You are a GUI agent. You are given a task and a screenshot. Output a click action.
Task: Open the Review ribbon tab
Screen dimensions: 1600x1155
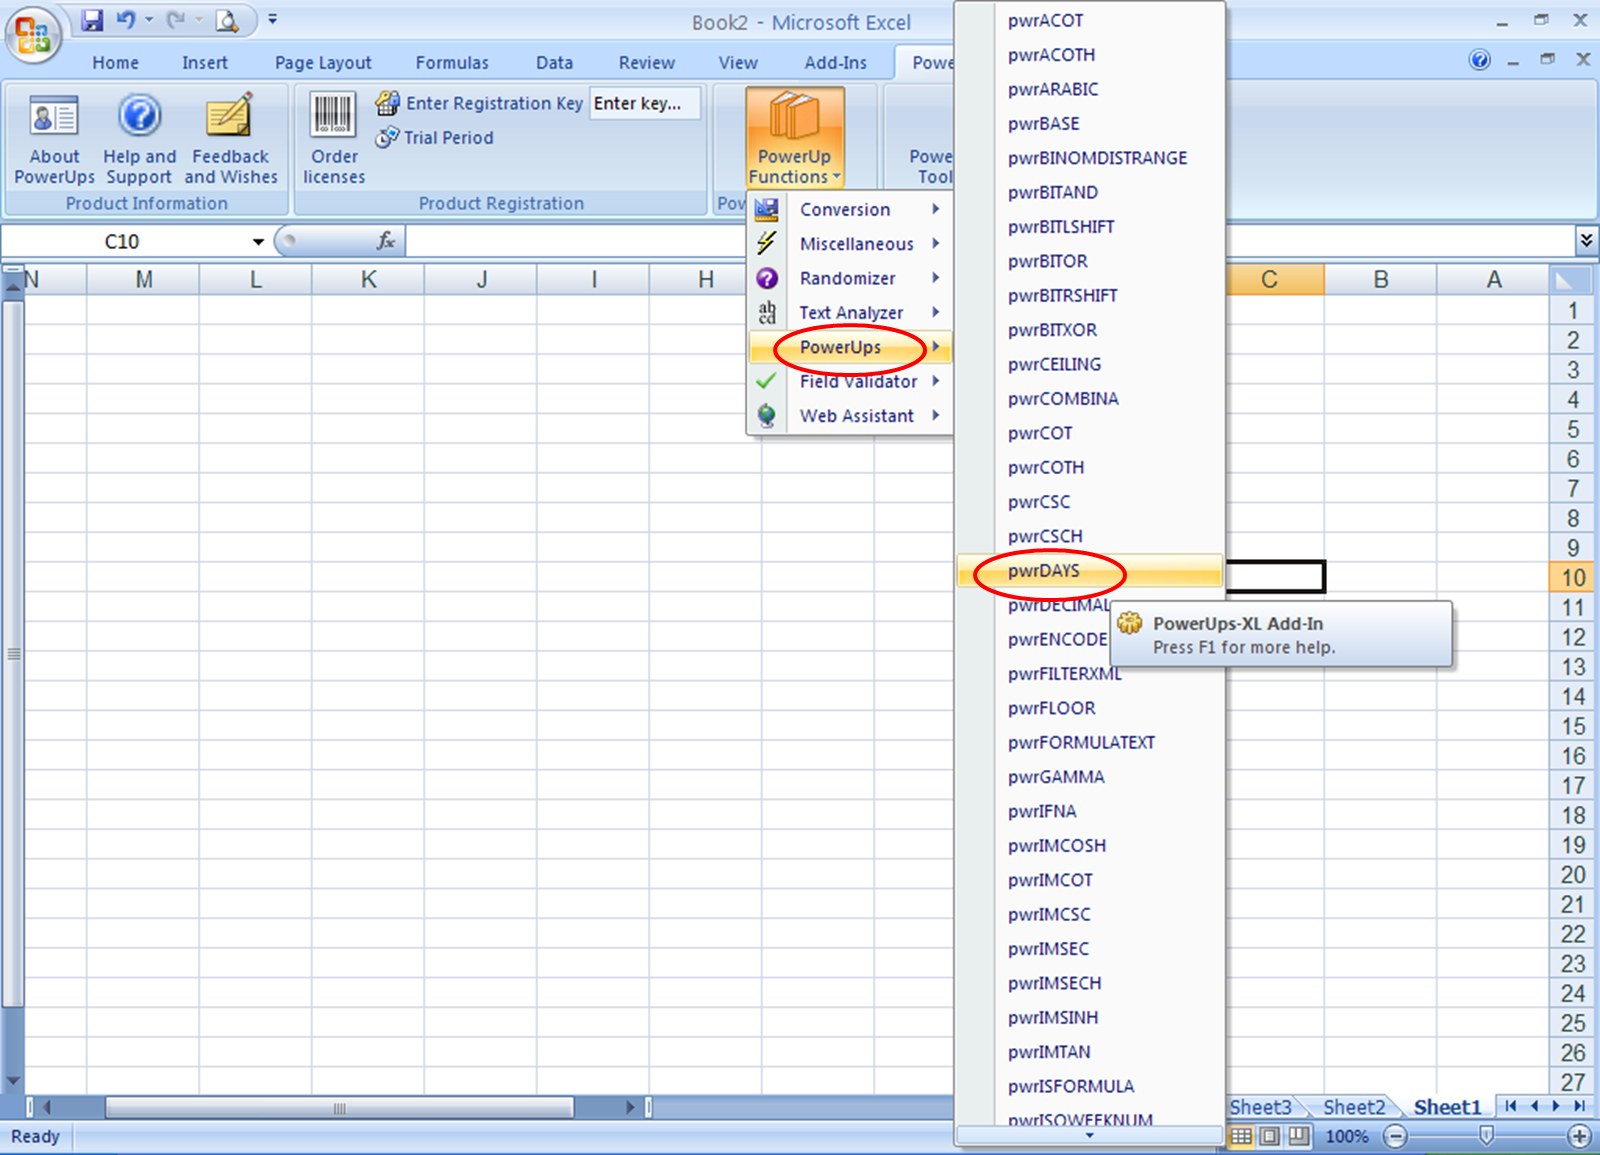(646, 62)
